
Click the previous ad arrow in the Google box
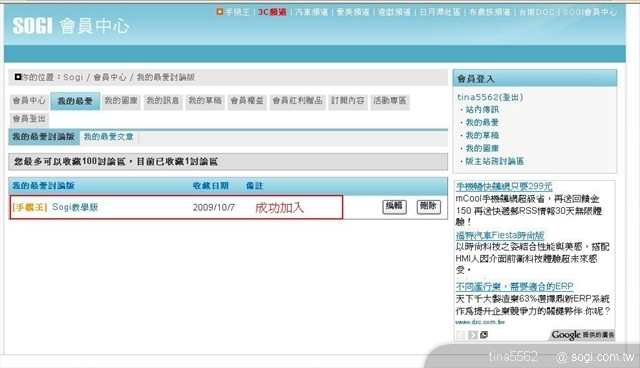pyautogui.click(x=461, y=335)
